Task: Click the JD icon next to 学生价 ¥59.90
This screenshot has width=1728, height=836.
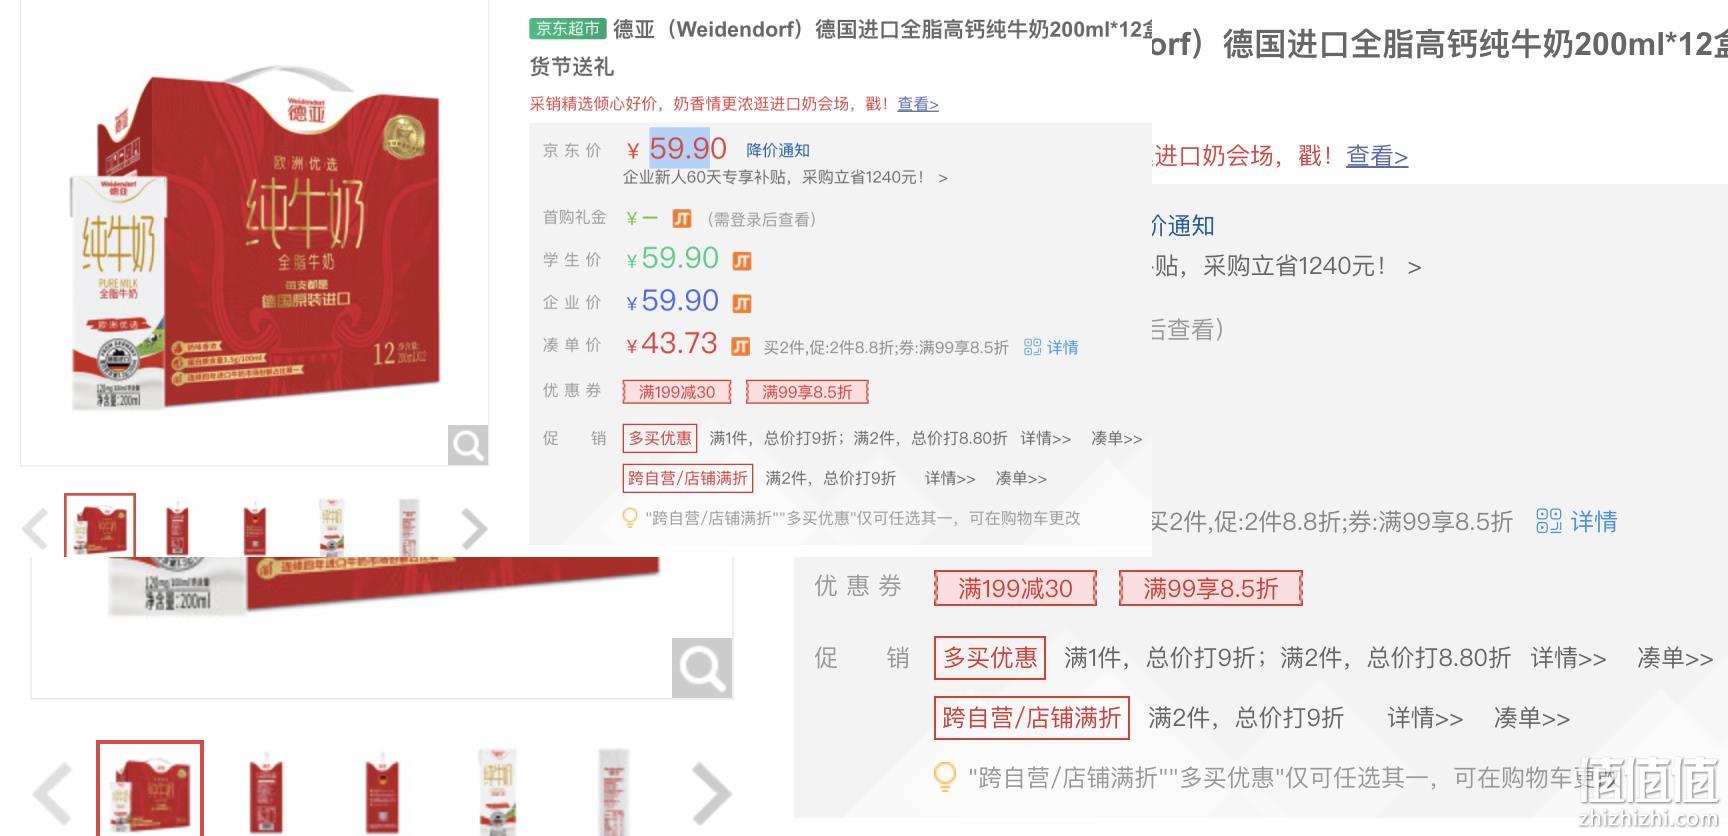Action: pyautogui.click(x=742, y=261)
